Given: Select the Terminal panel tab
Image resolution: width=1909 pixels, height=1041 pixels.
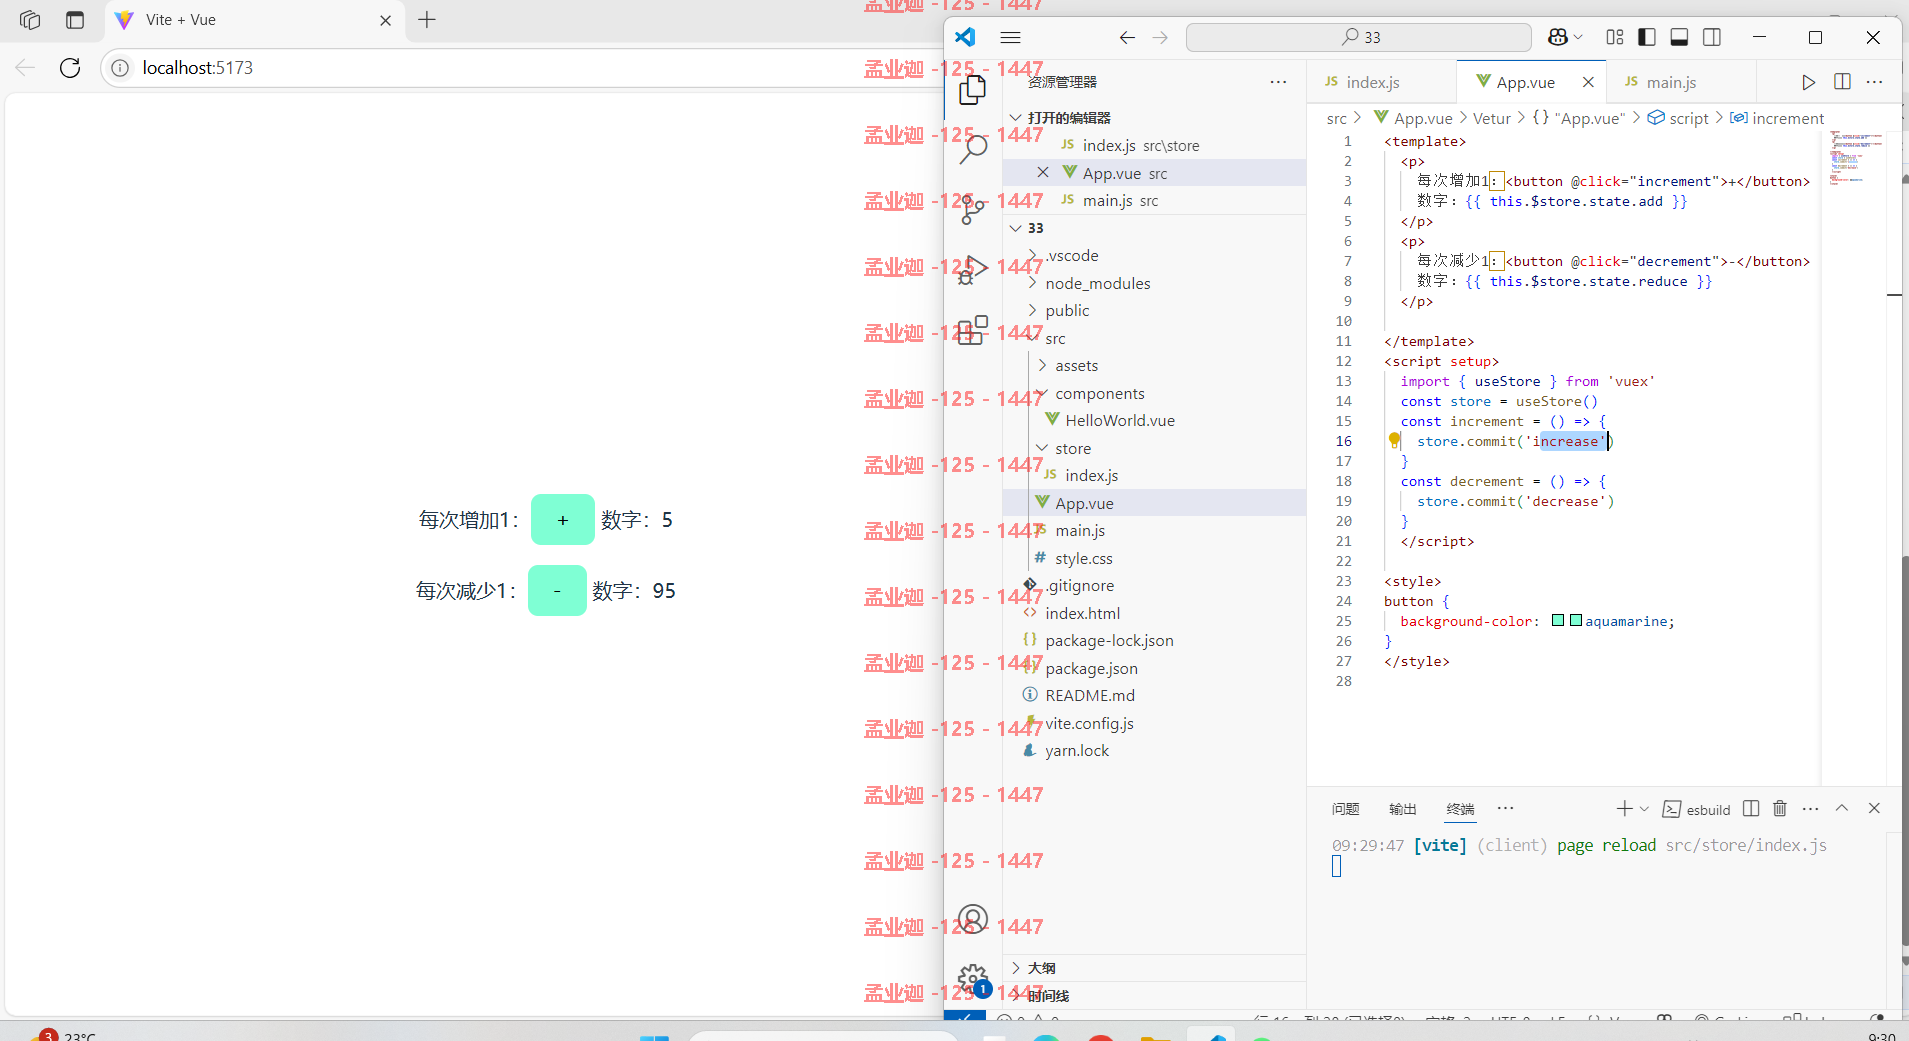Looking at the screenshot, I should (1460, 809).
